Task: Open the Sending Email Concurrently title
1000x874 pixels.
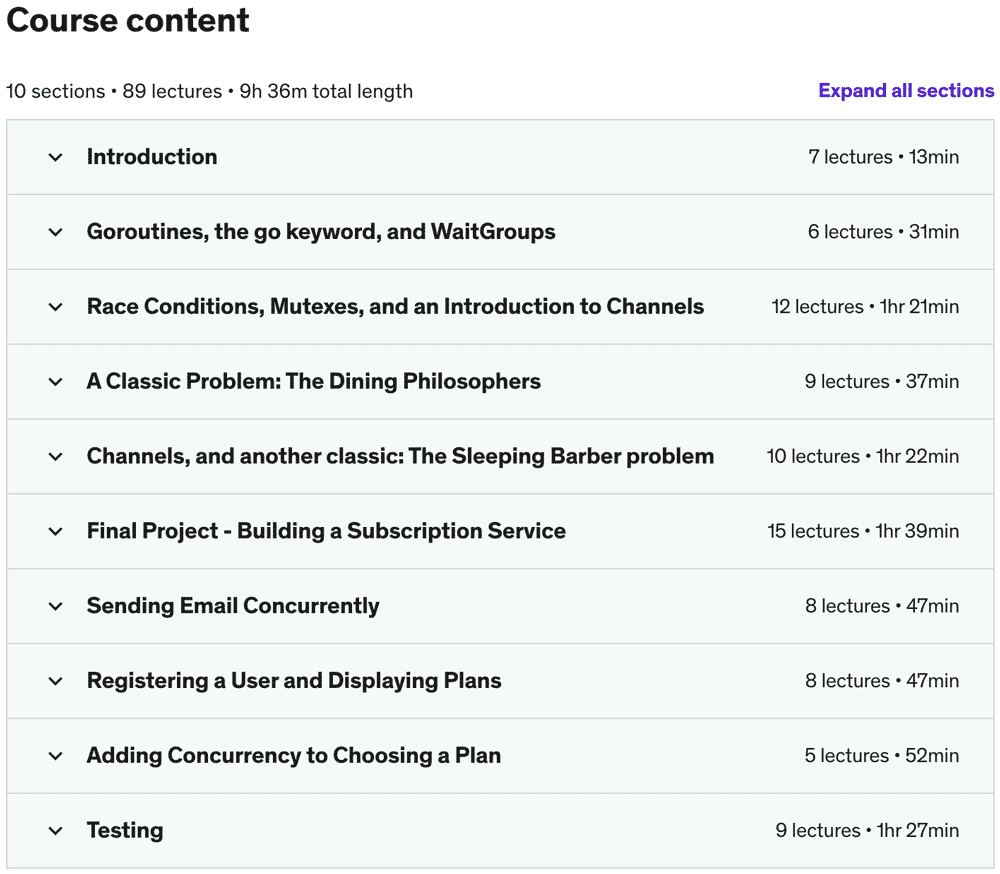Action: click(233, 606)
